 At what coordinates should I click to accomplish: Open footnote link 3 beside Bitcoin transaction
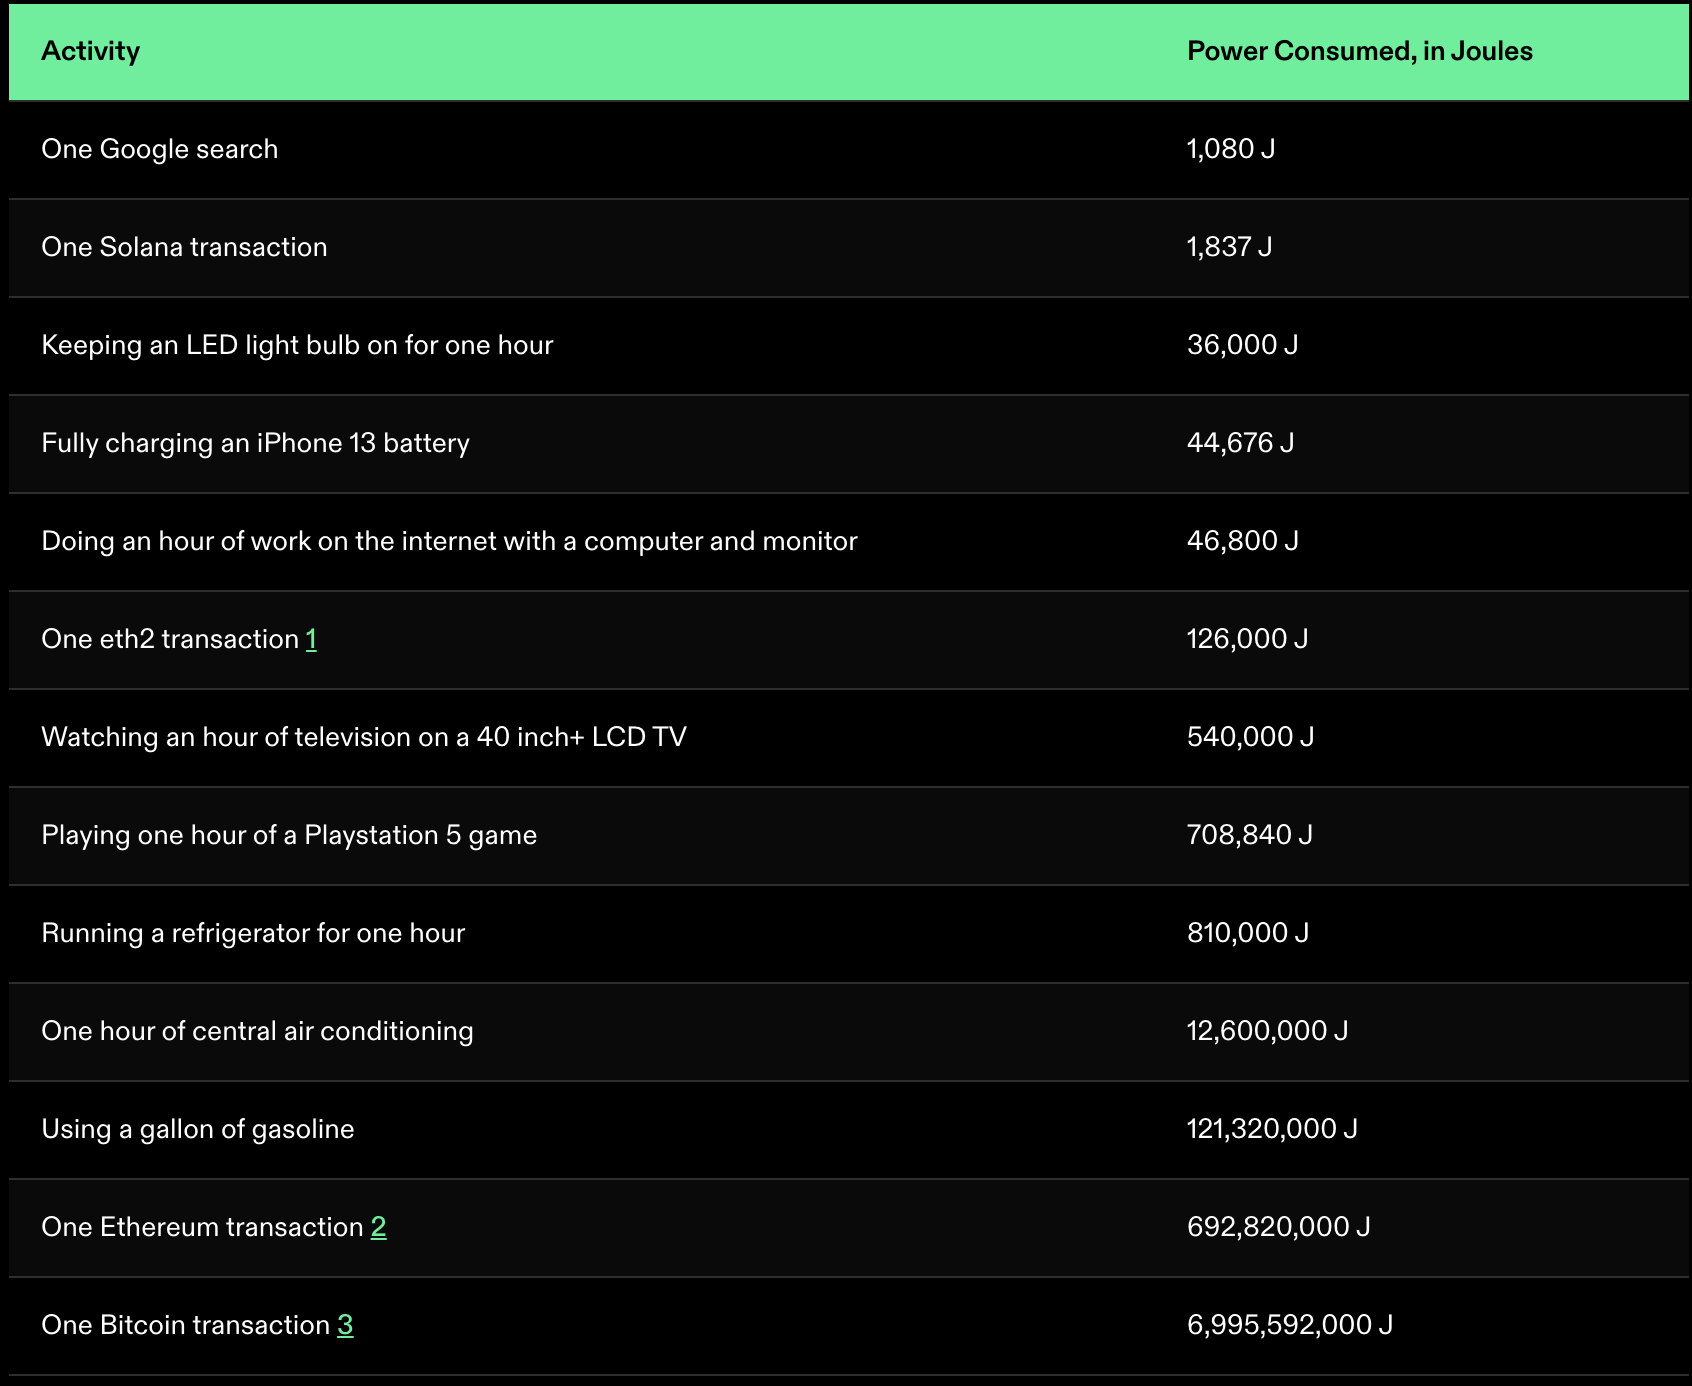pos(345,1325)
